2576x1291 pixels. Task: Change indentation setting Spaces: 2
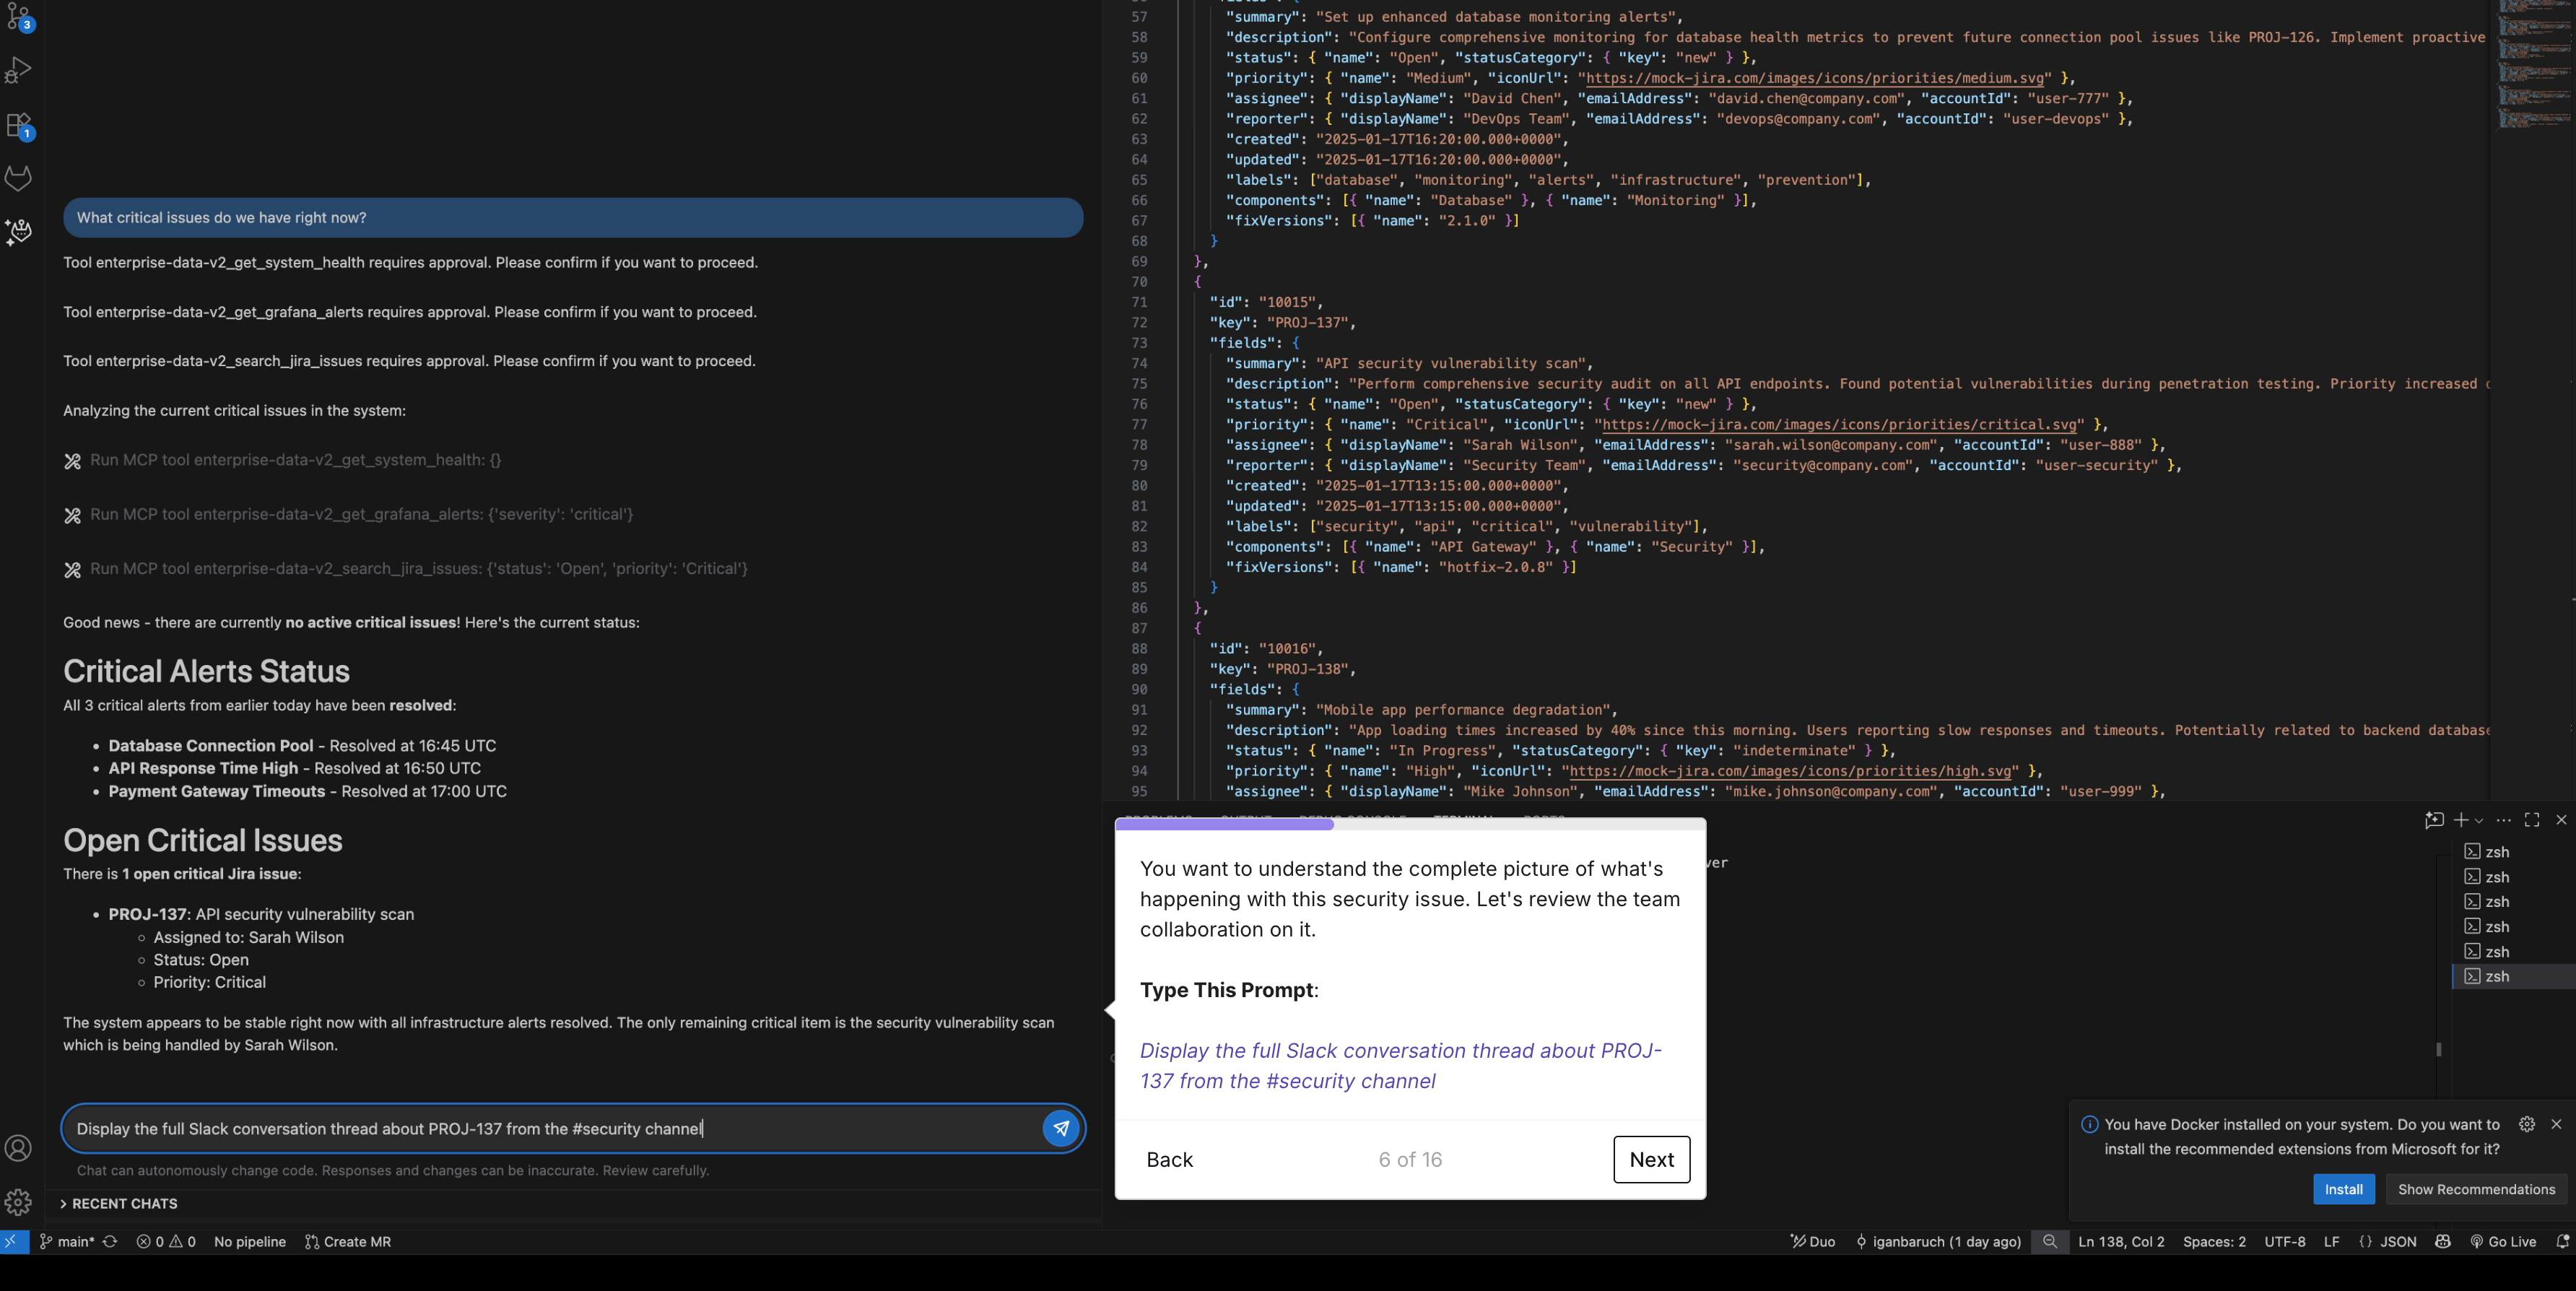tap(2214, 1241)
